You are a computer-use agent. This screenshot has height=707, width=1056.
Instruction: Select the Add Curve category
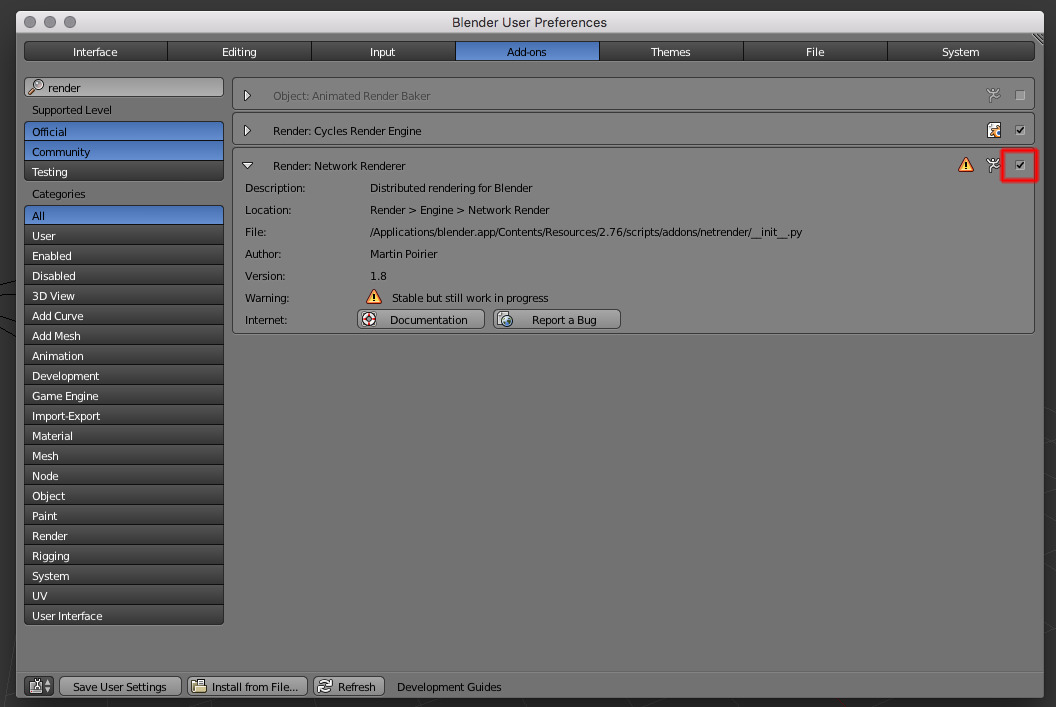[124, 316]
